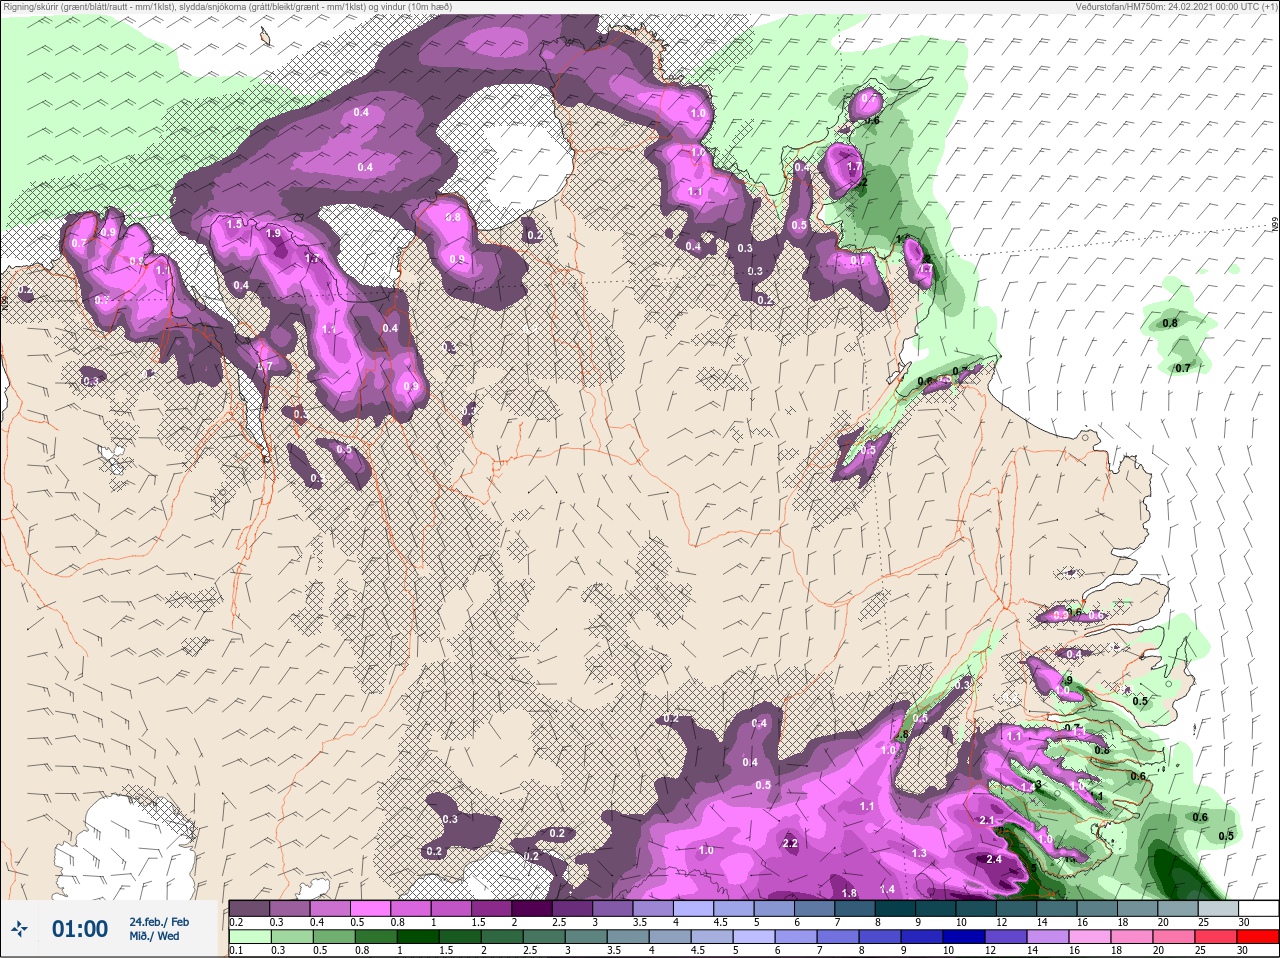Click the 1.4 value near the bottom map edge
This screenshot has width=1280, height=958.
coord(887,889)
